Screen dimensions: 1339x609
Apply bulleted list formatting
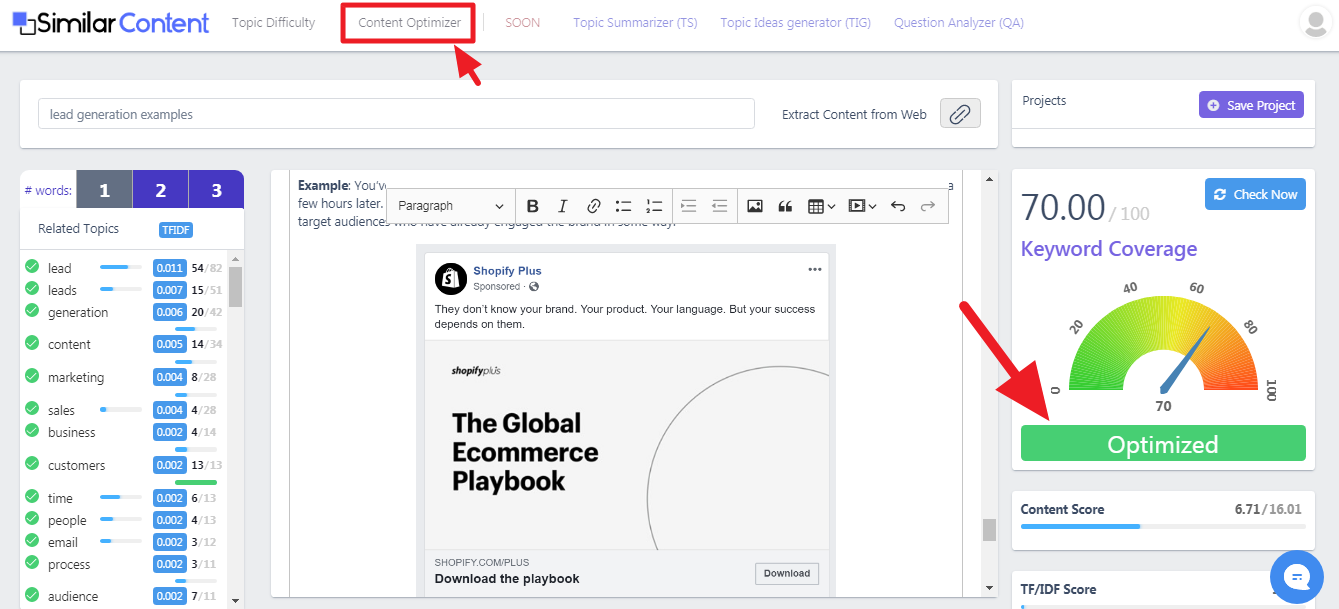[x=623, y=206]
